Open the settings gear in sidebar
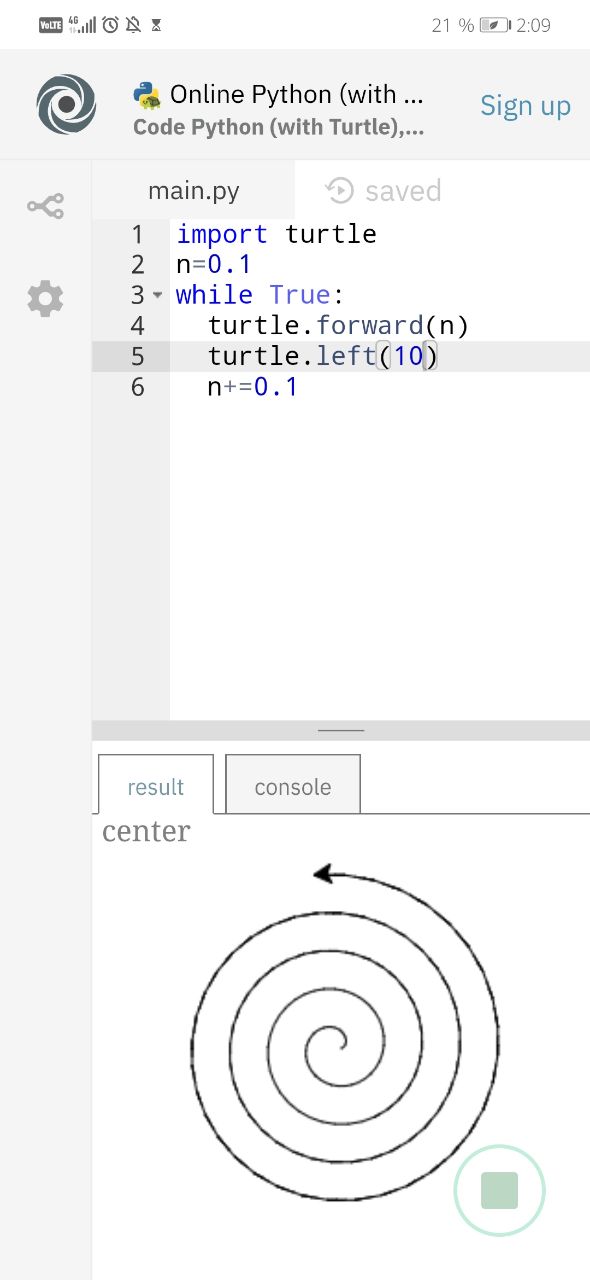Image resolution: width=590 pixels, height=1280 pixels. pyautogui.click(x=45, y=299)
